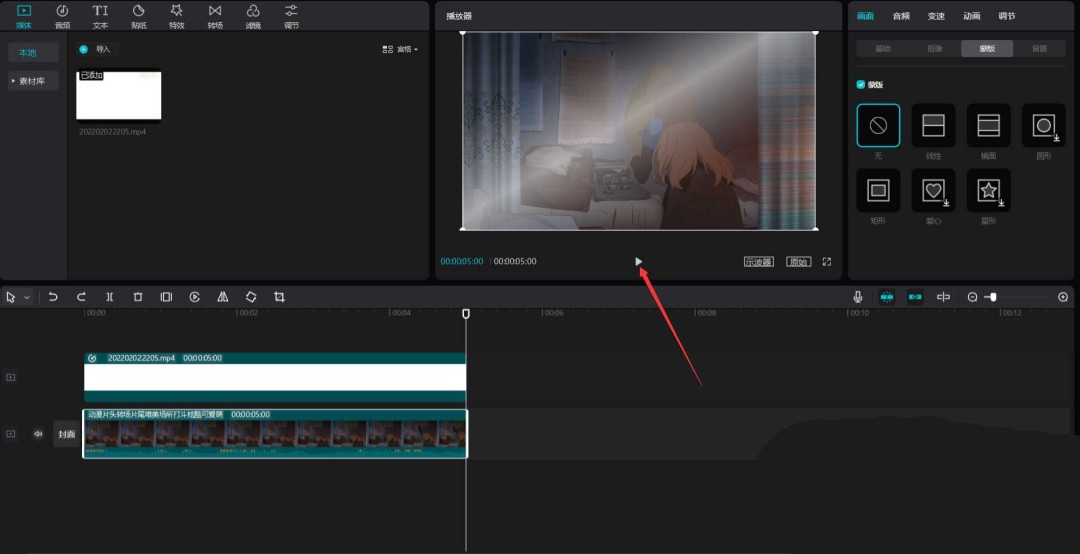Click the microphone record voiceover icon

pyautogui.click(x=858, y=297)
